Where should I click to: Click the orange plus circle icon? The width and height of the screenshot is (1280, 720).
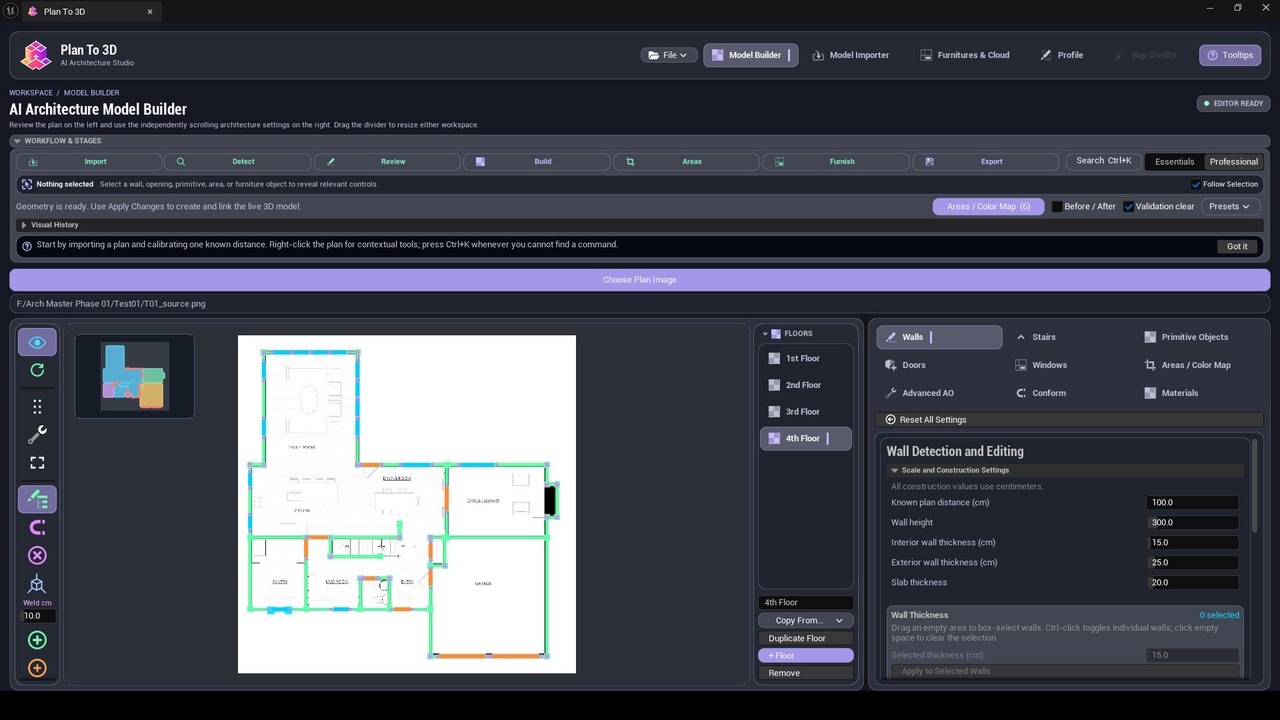pyautogui.click(x=37, y=668)
